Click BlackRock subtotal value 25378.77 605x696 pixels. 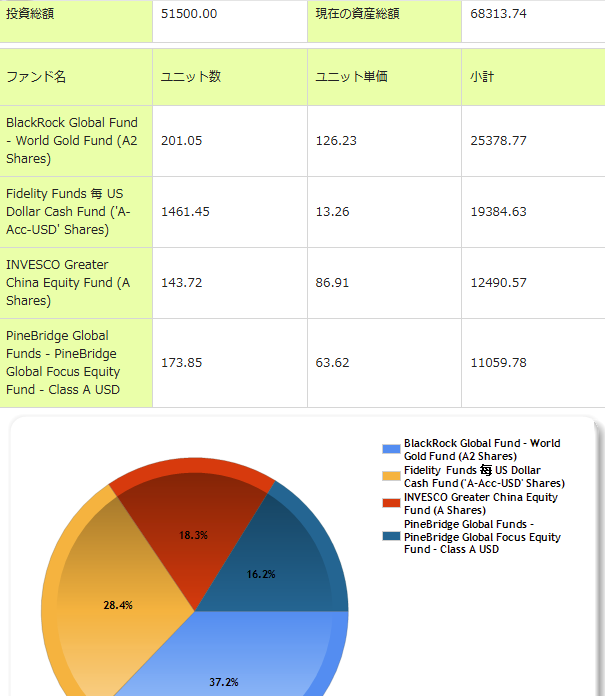498,141
